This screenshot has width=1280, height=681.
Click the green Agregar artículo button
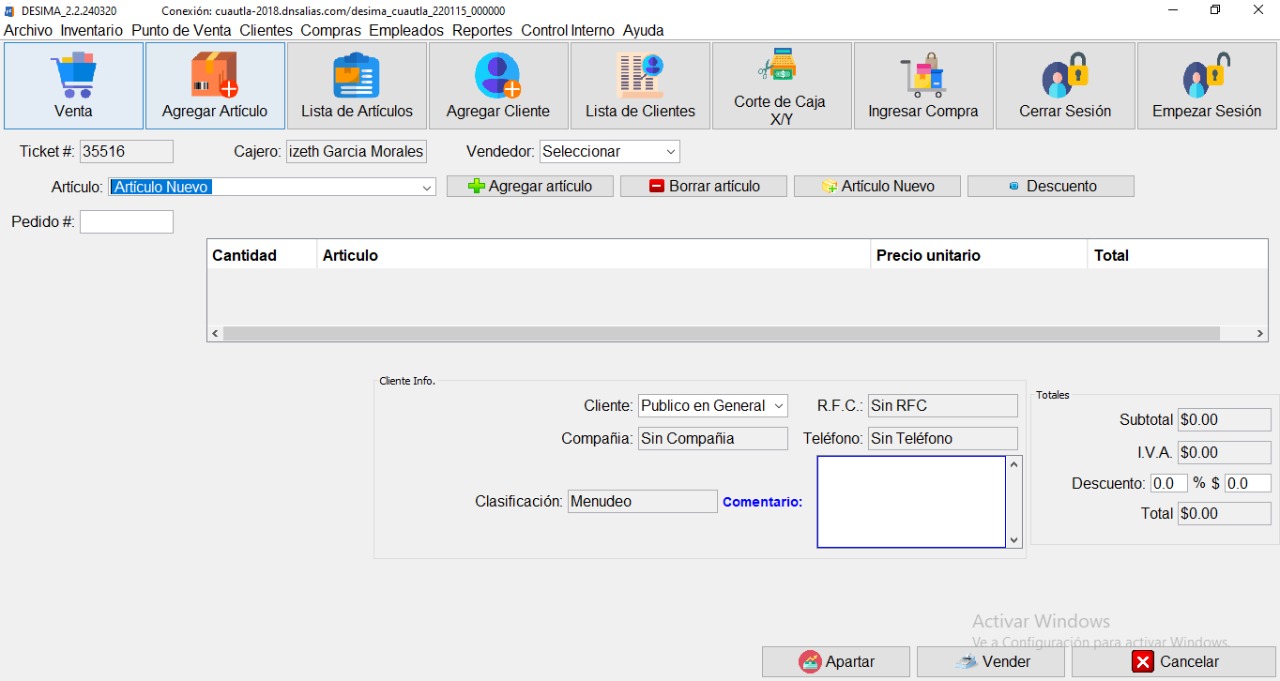[530, 186]
